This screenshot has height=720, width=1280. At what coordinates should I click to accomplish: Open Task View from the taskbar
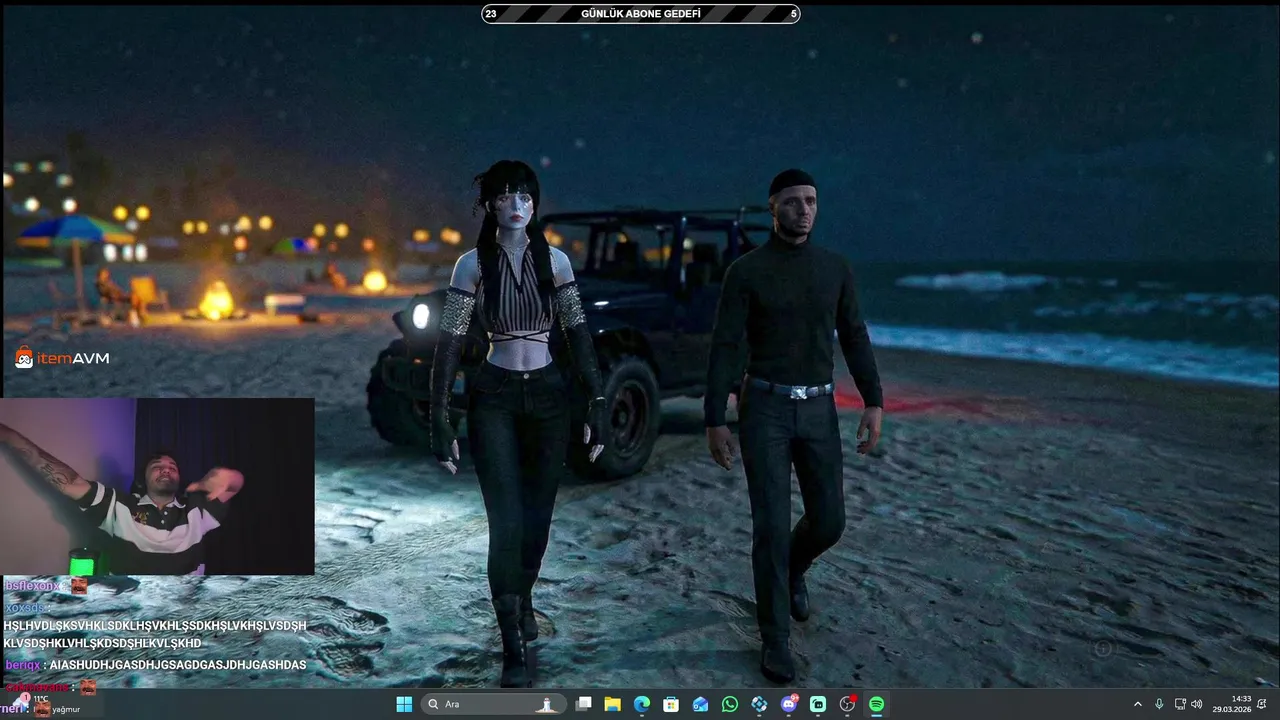pos(584,704)
